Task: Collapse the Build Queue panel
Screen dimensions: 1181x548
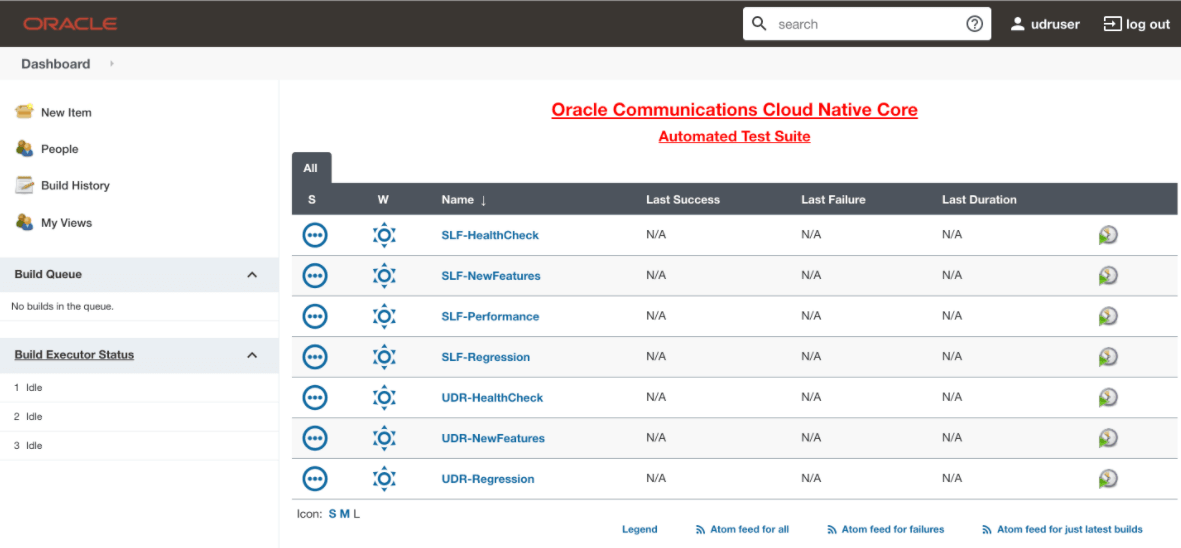Action: (252, 275)
